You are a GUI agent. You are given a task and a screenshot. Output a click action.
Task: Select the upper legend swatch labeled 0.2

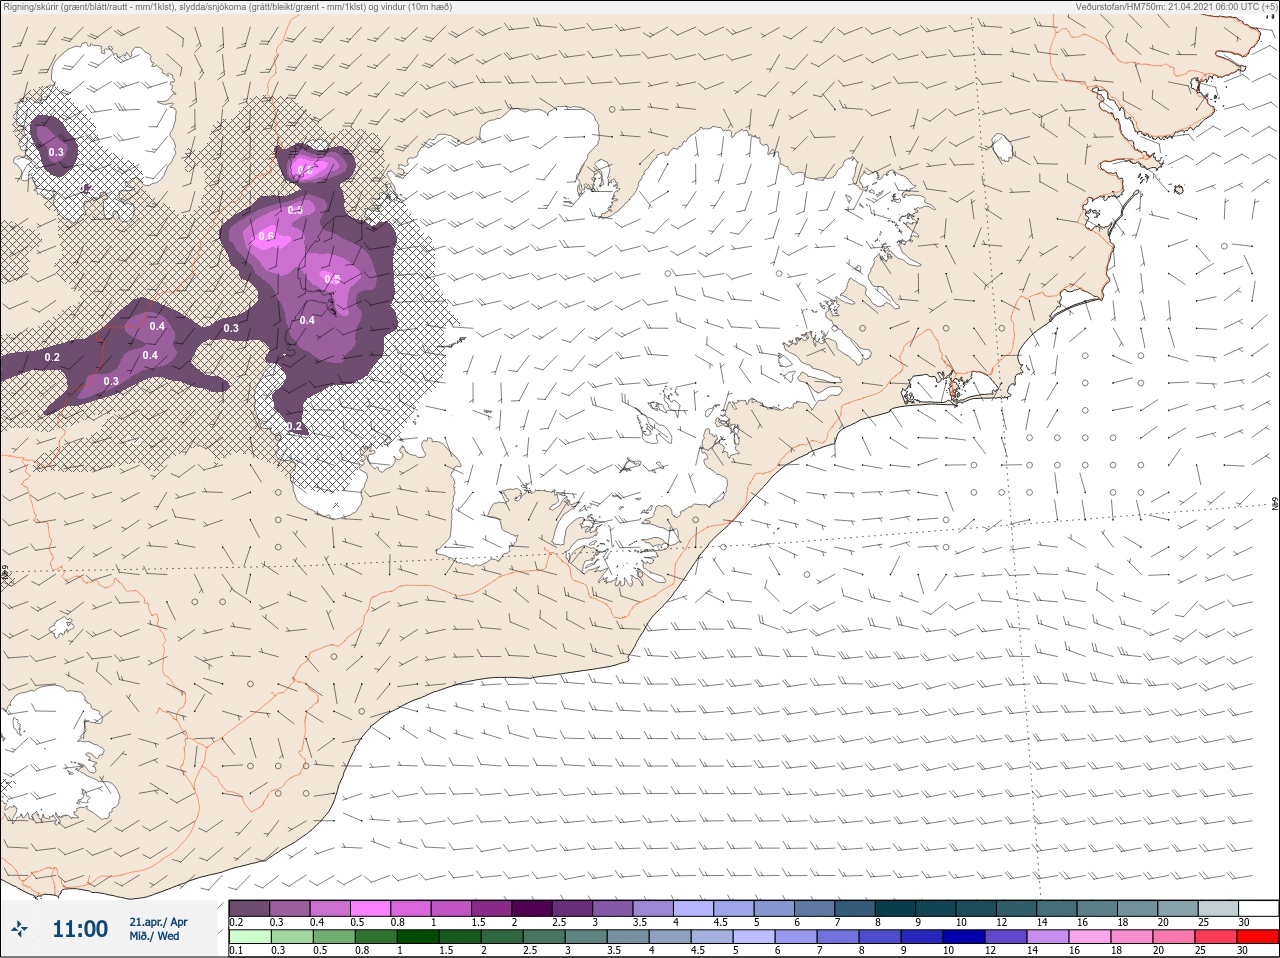(x=249, y=908)
